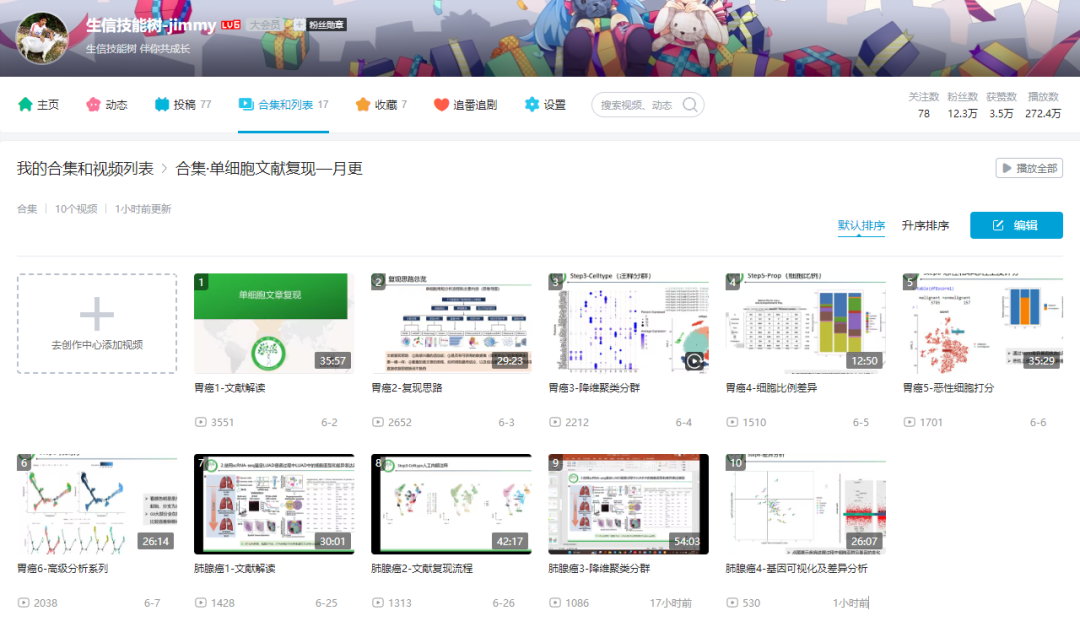Click the 搜索视频、动态 search field
Screen dimensions: 1080x627
point(647,105)
